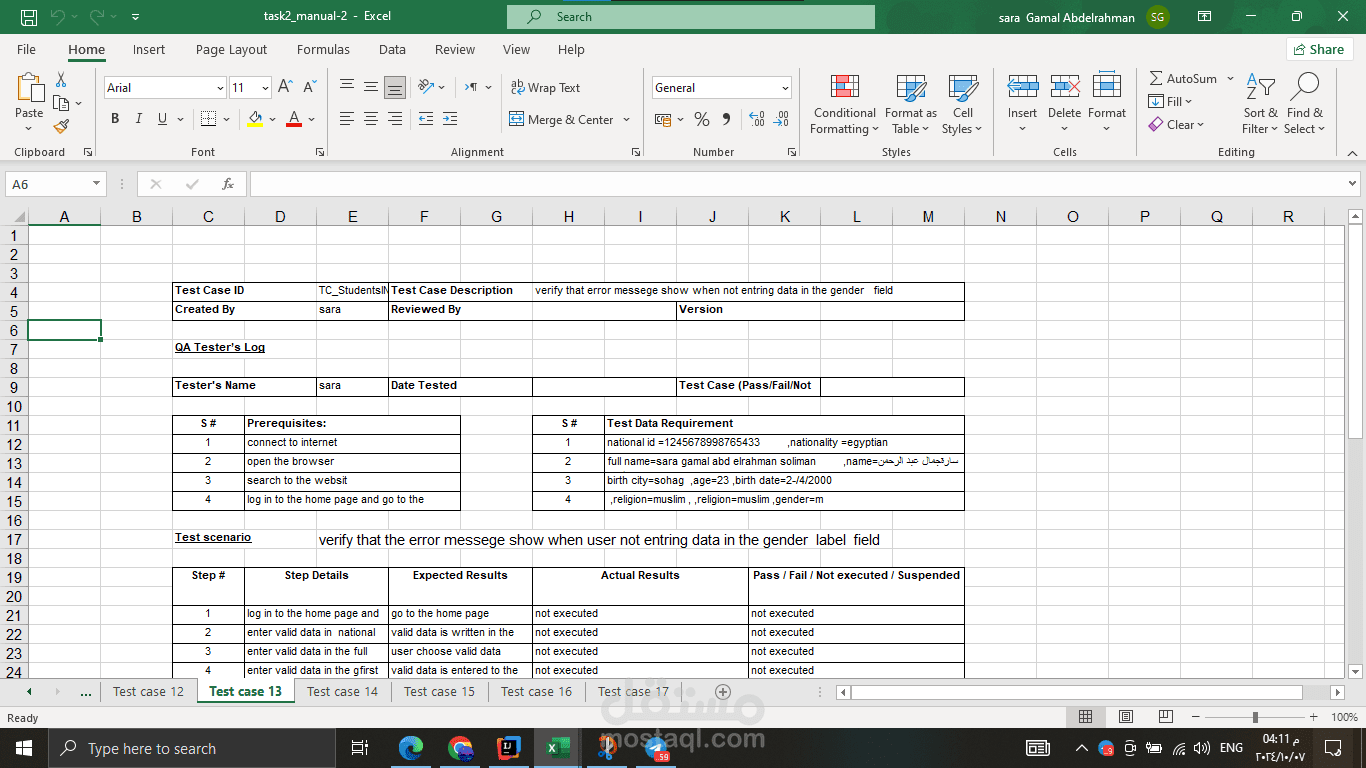Open Sort & Filter

click(1260, 104)
